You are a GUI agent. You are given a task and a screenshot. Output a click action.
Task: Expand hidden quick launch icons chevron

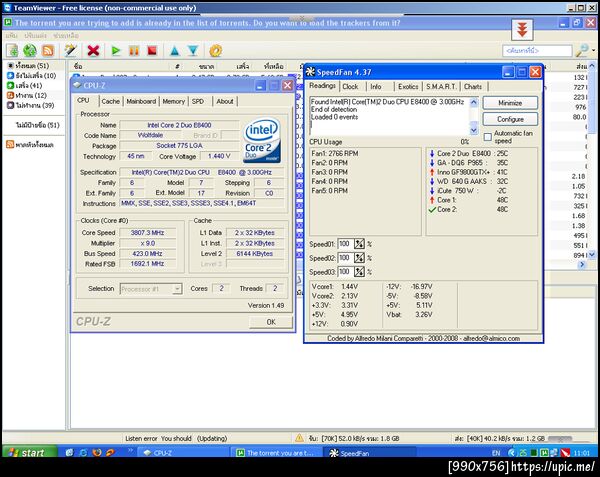tap(130, 450)
